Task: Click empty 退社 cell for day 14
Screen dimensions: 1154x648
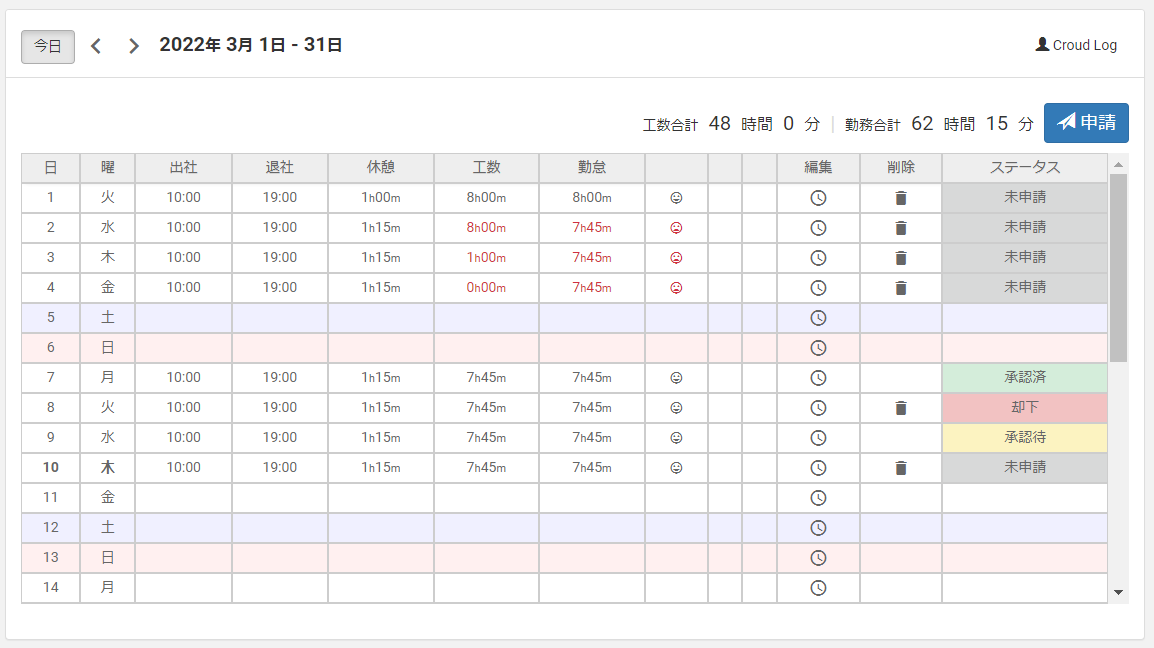Action: pyautogui.click(x=280, y=588)
